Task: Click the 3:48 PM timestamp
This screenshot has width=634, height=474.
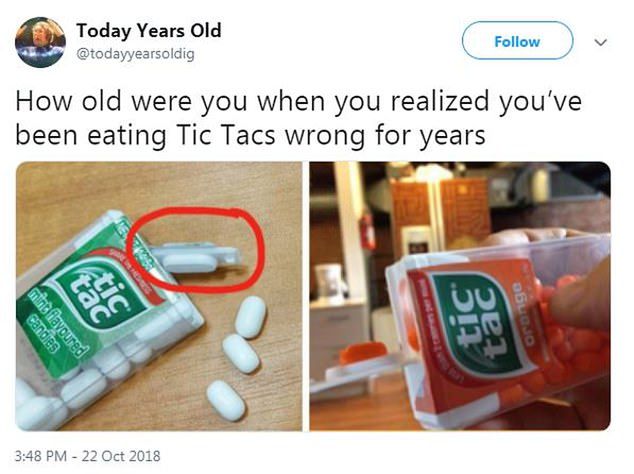Action: click(40, 456)
